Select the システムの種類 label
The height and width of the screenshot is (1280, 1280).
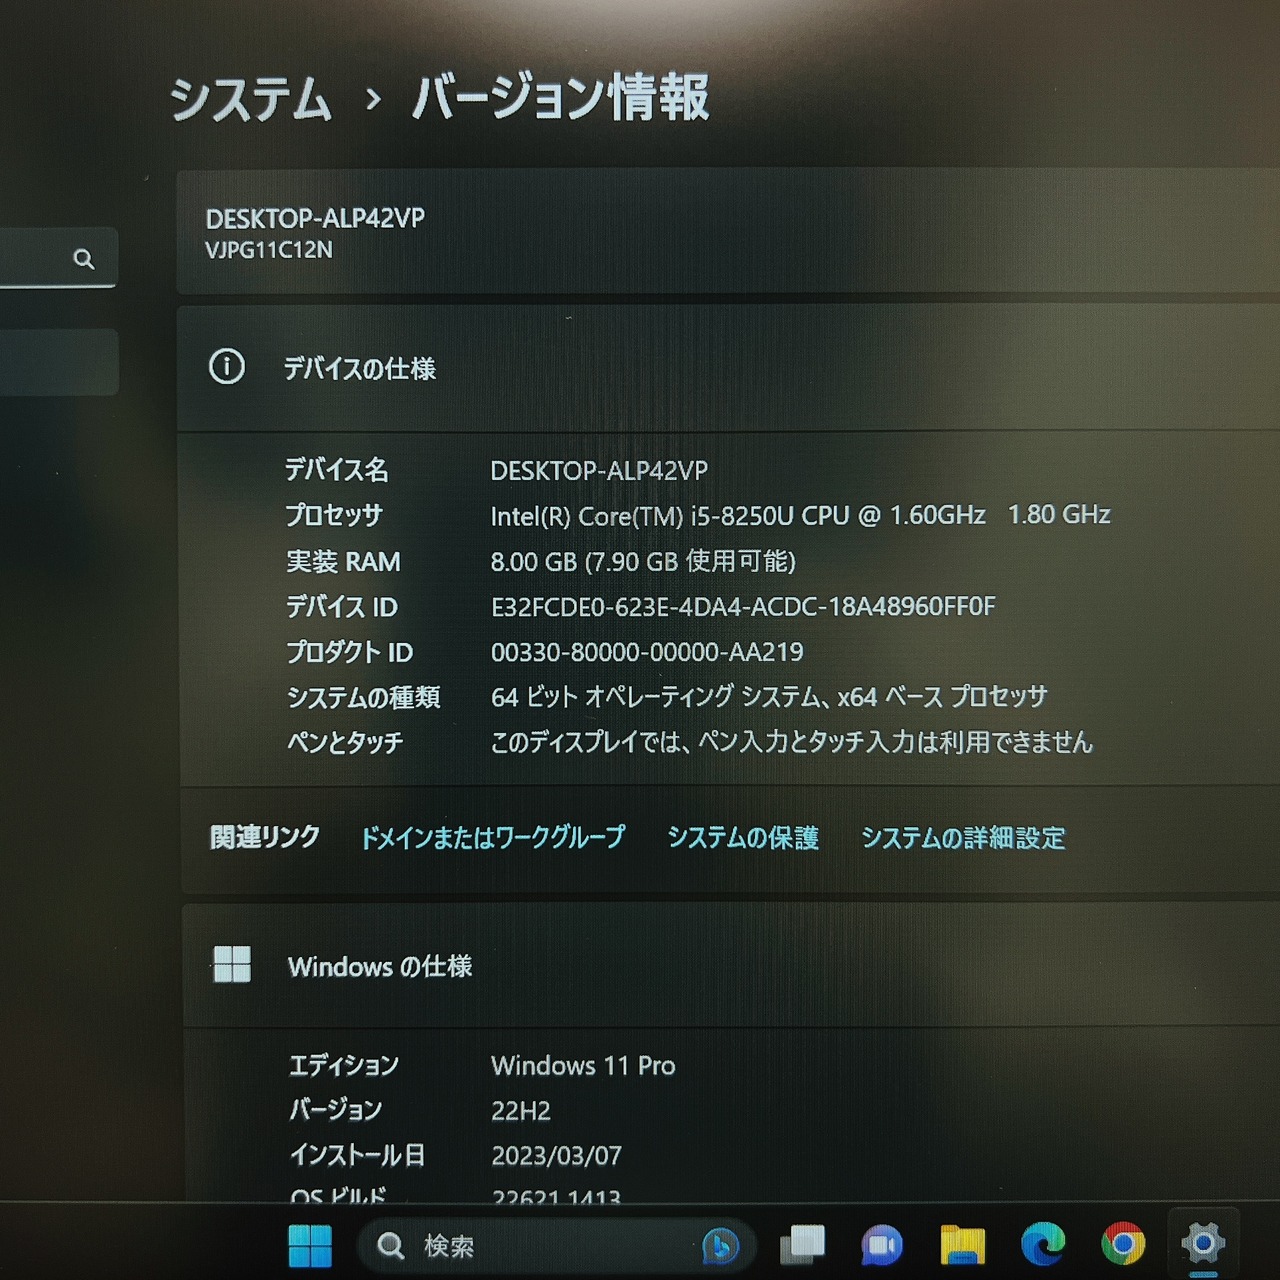pyautogui.click(x=363, y=697)
